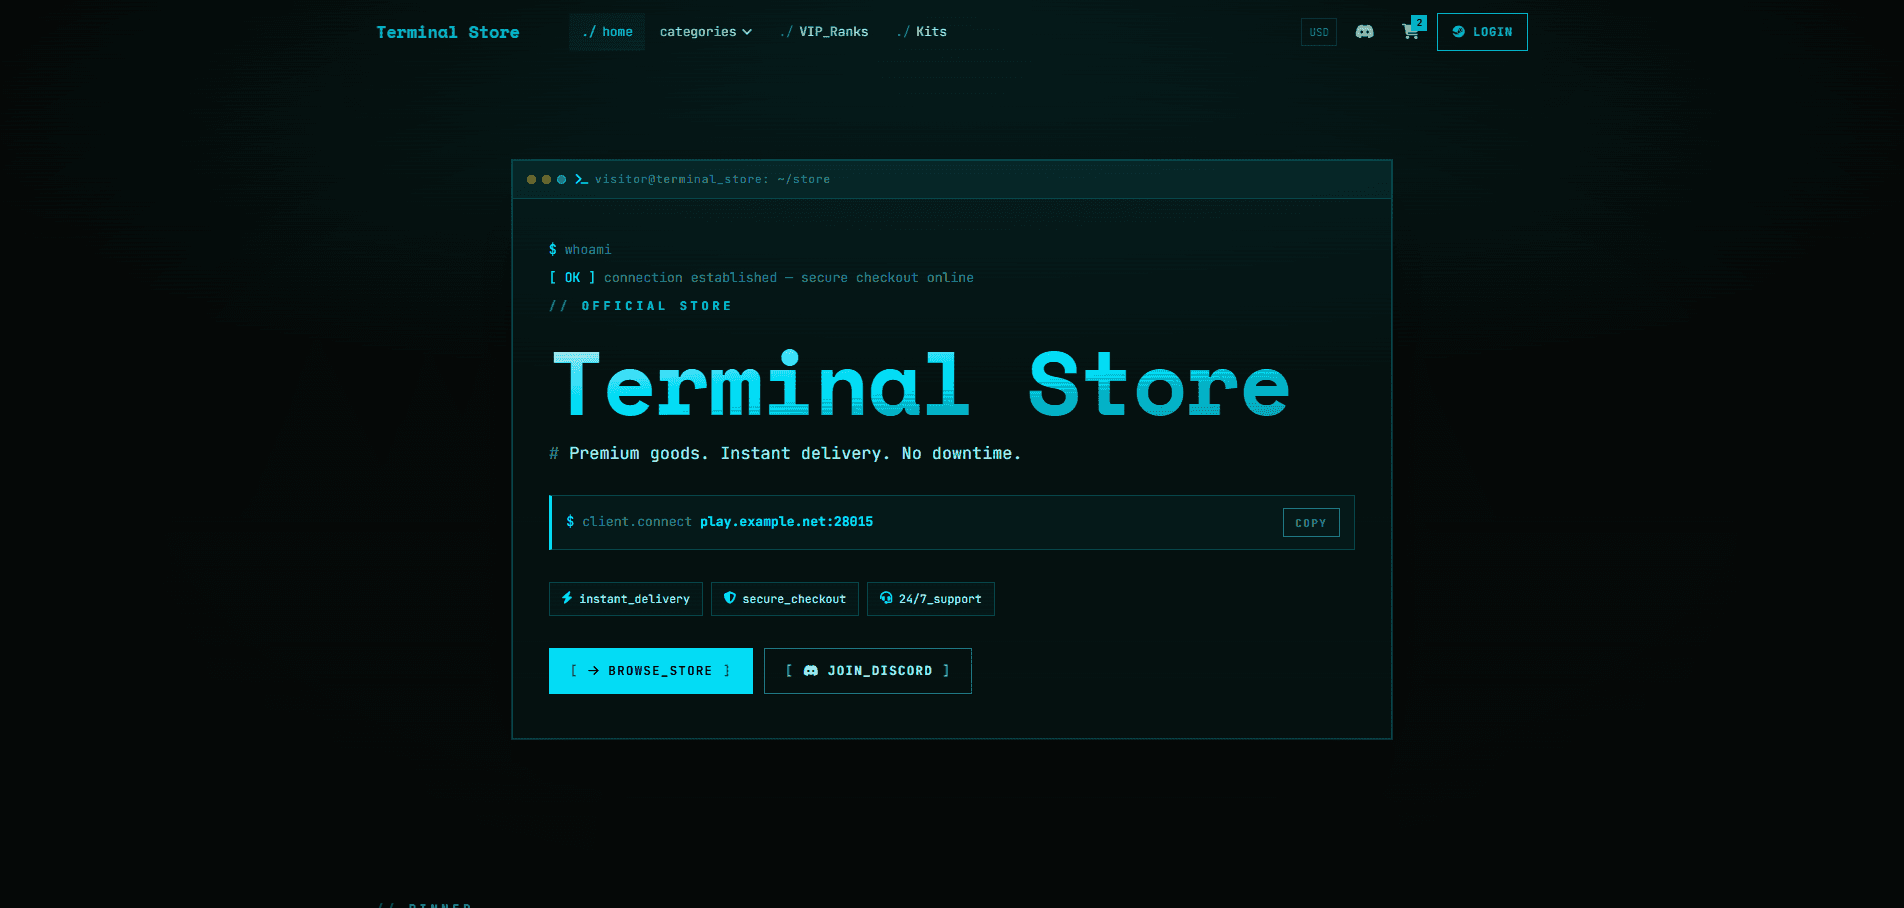The image size is (1904, 908).
Task: Click the headset 24/7_support icon
Action: (886, 598)
